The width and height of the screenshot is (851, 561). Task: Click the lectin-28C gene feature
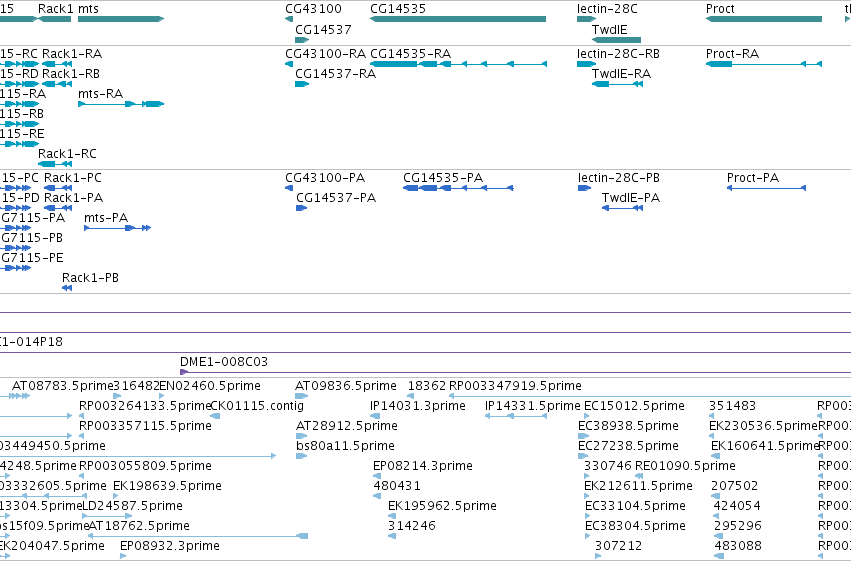tap(586, 19)
